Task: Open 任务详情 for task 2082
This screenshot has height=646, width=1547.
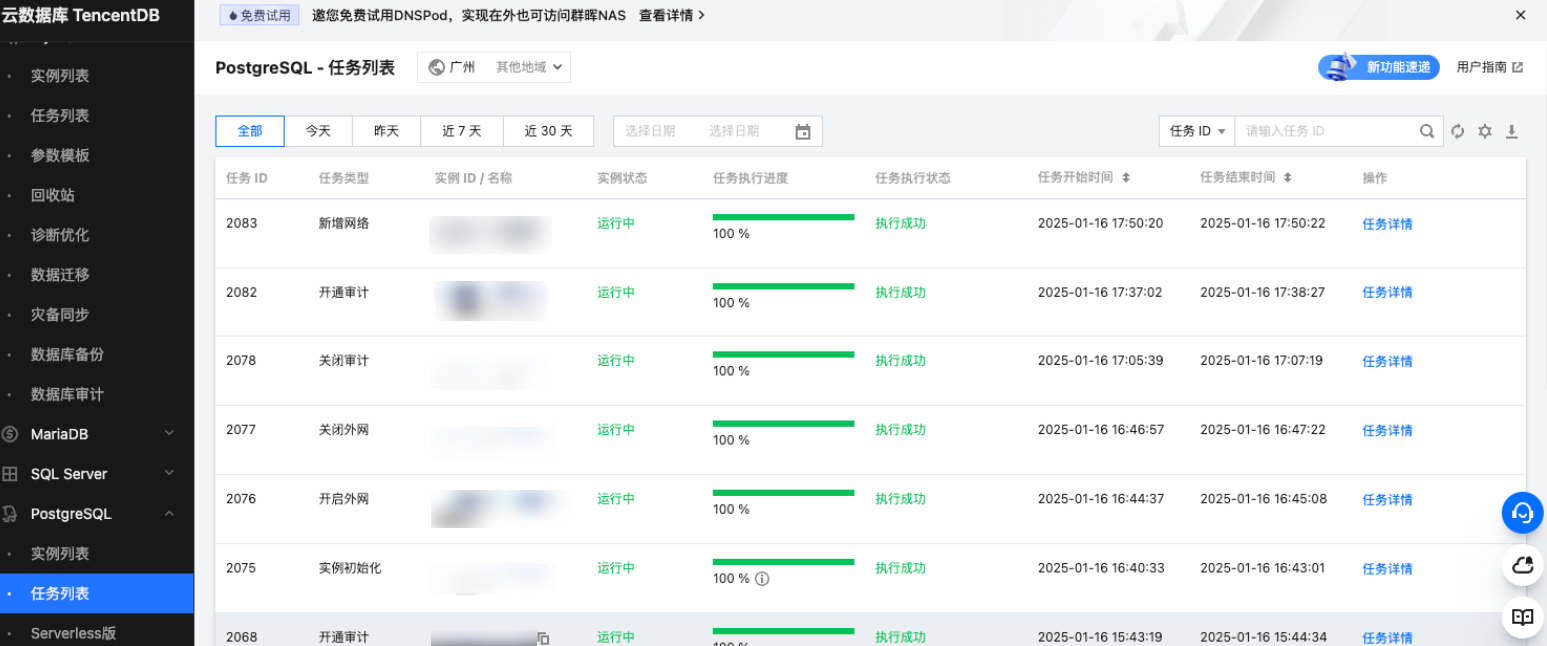Action: (1387, 293)
